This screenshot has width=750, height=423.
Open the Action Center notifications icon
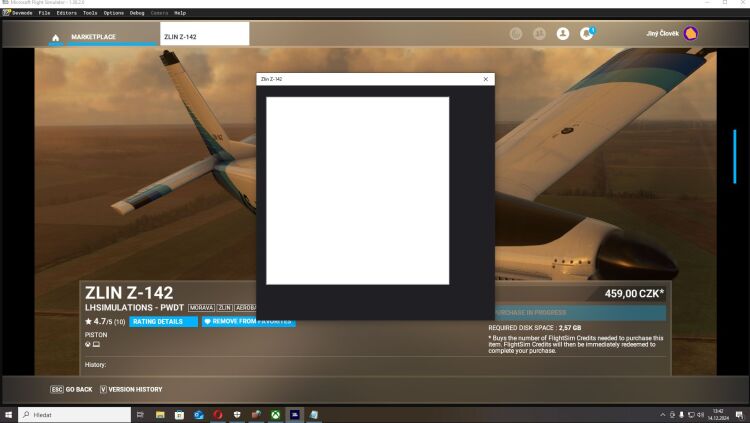click(x=739, y=415)
